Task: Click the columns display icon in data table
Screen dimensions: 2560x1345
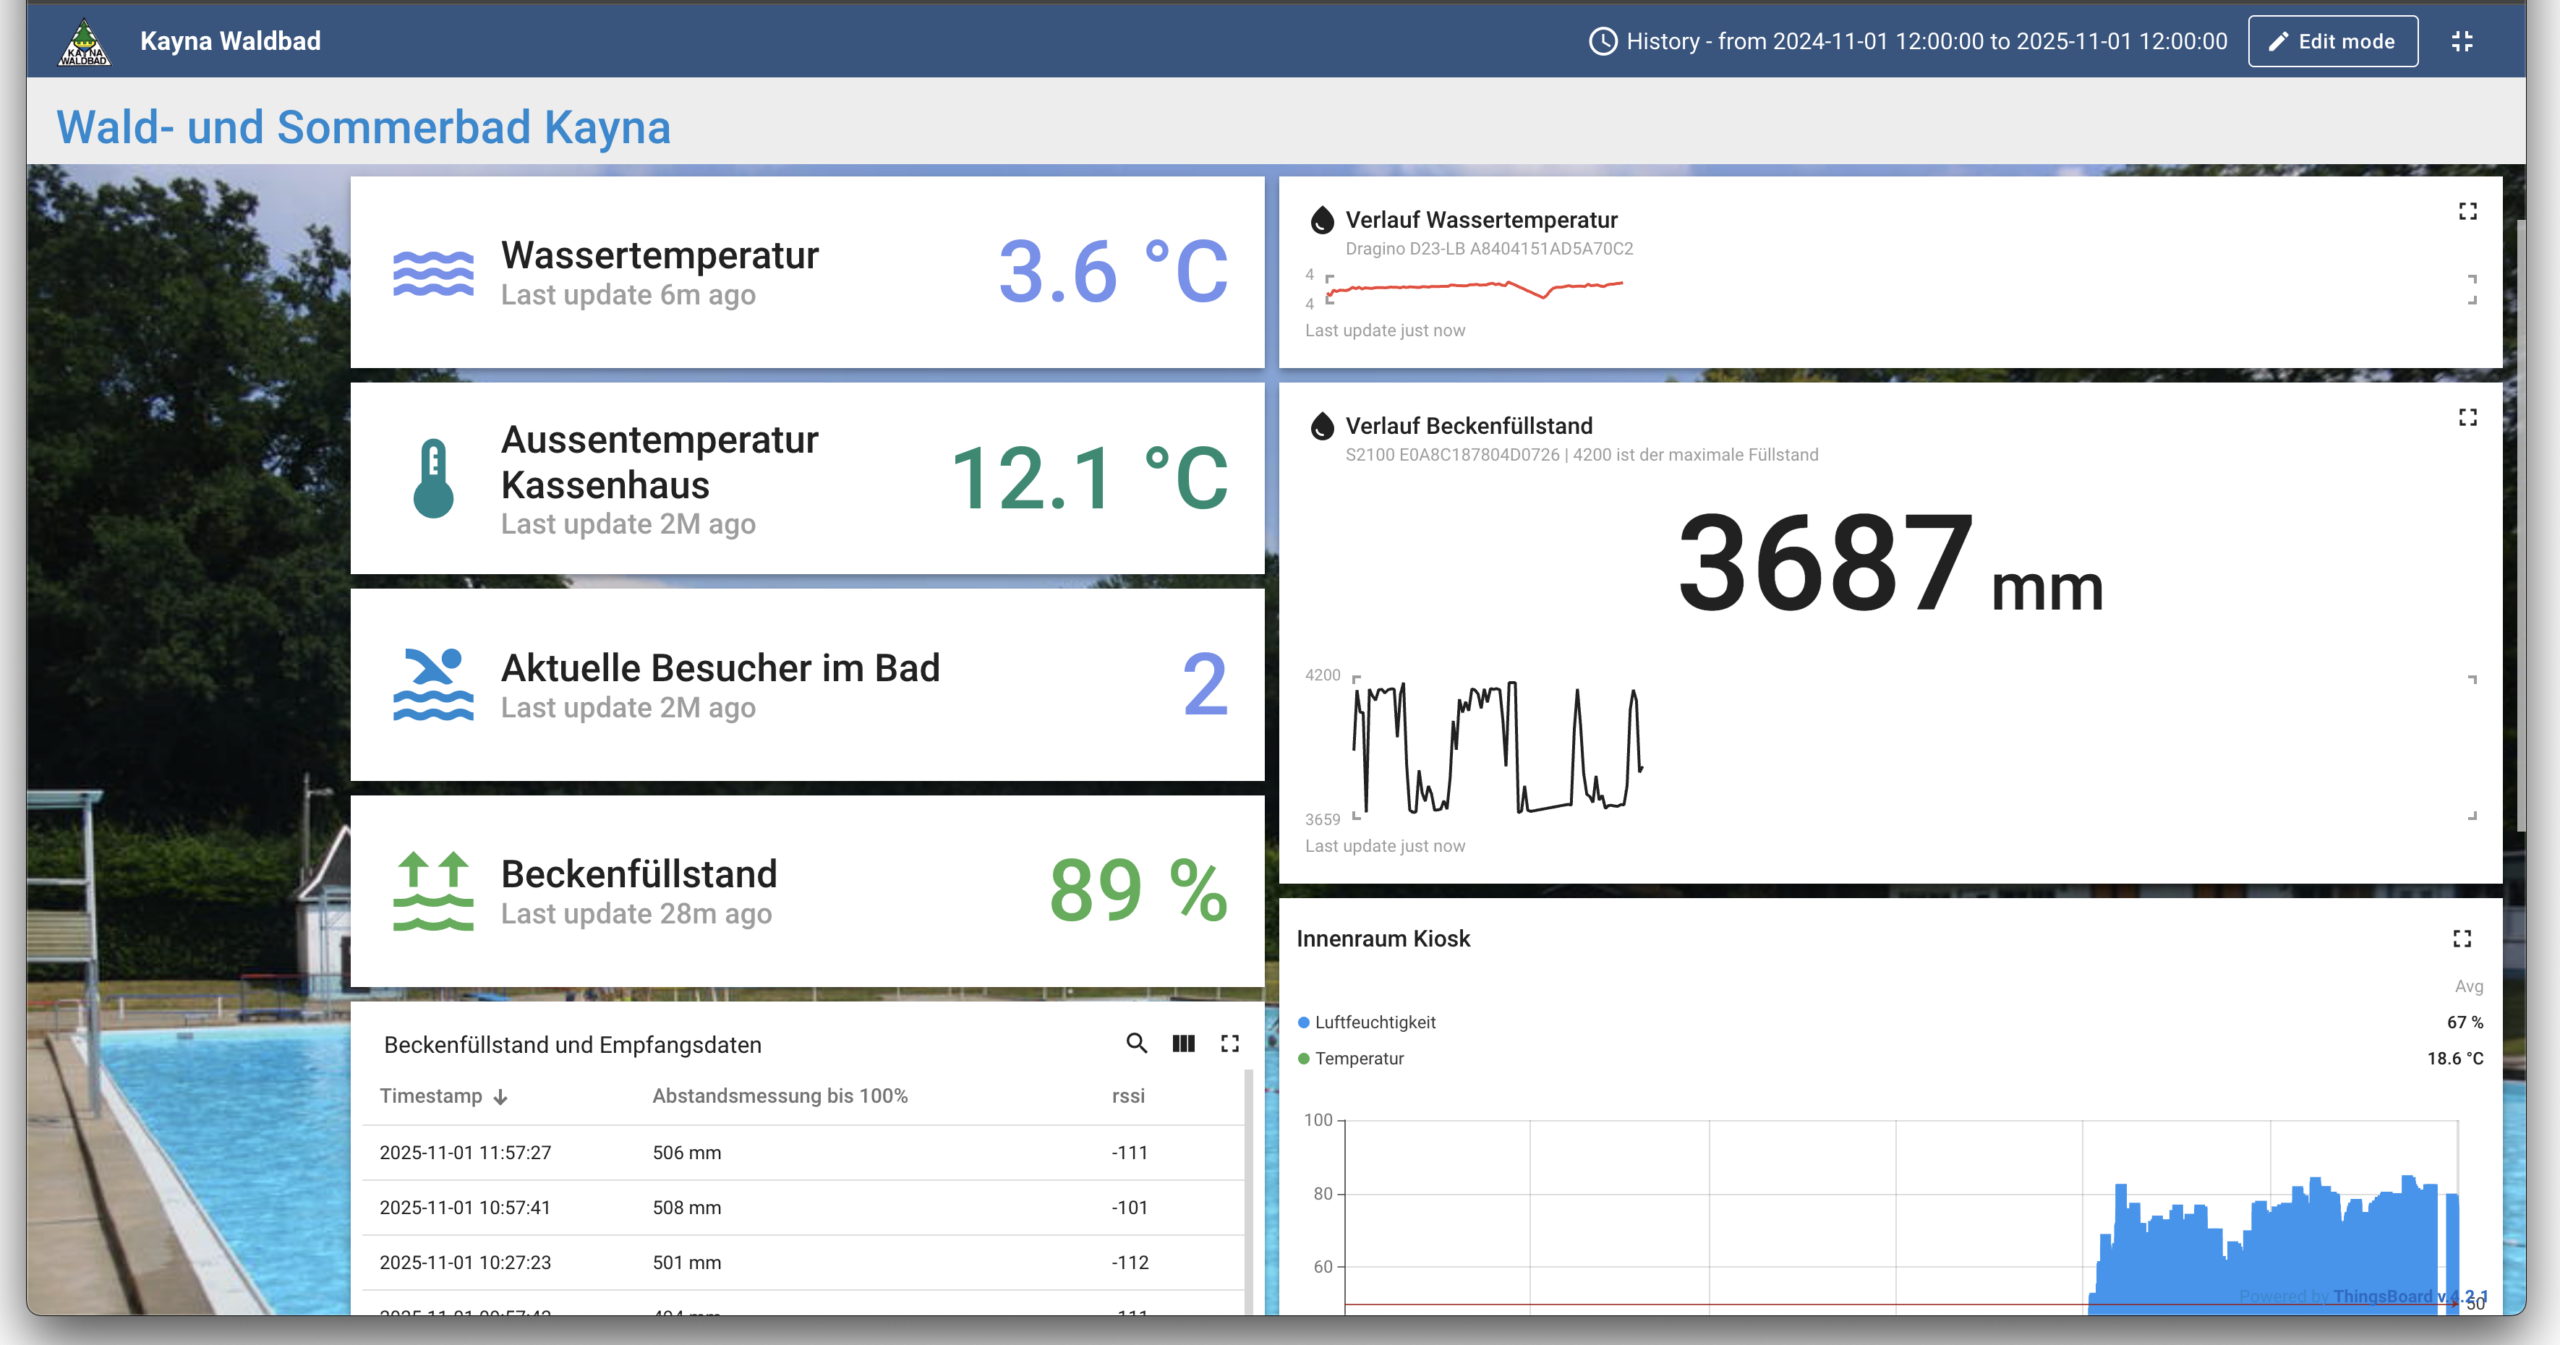Action: (x=1184, y=1043)
